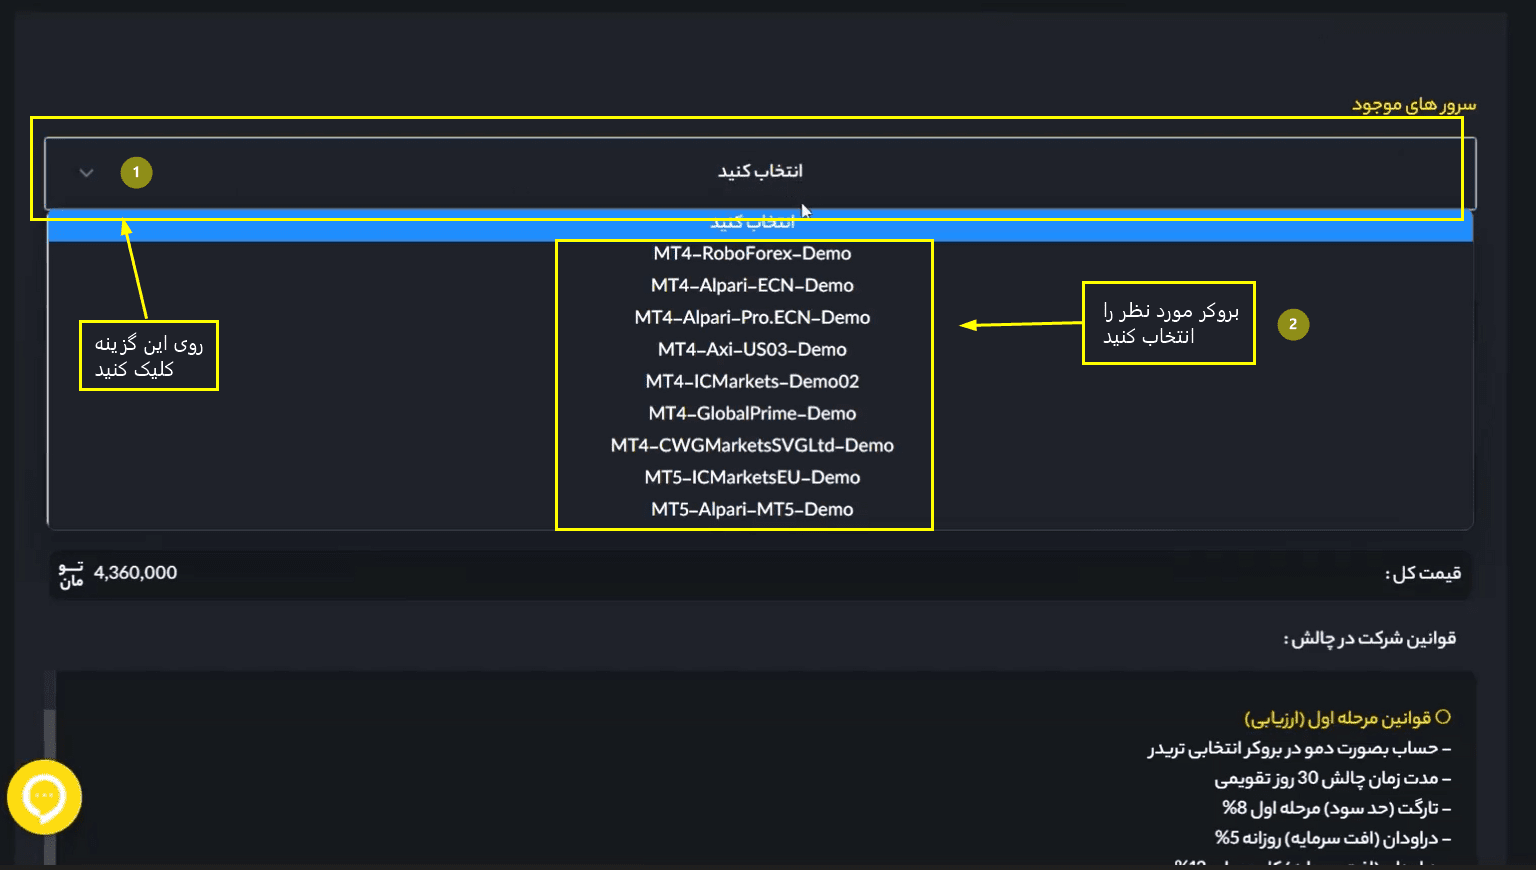Click the Toman currency symbol
1536x870 pixels.
point(71,574)
